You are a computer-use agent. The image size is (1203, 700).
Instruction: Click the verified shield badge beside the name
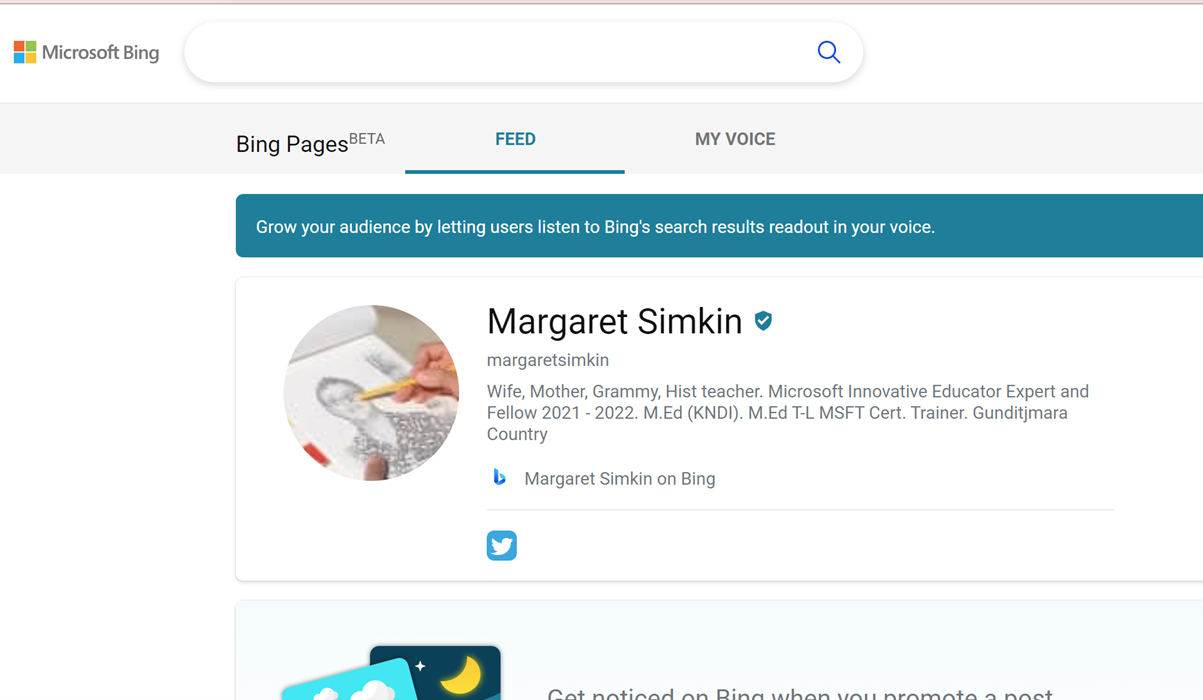coord(763,321)
